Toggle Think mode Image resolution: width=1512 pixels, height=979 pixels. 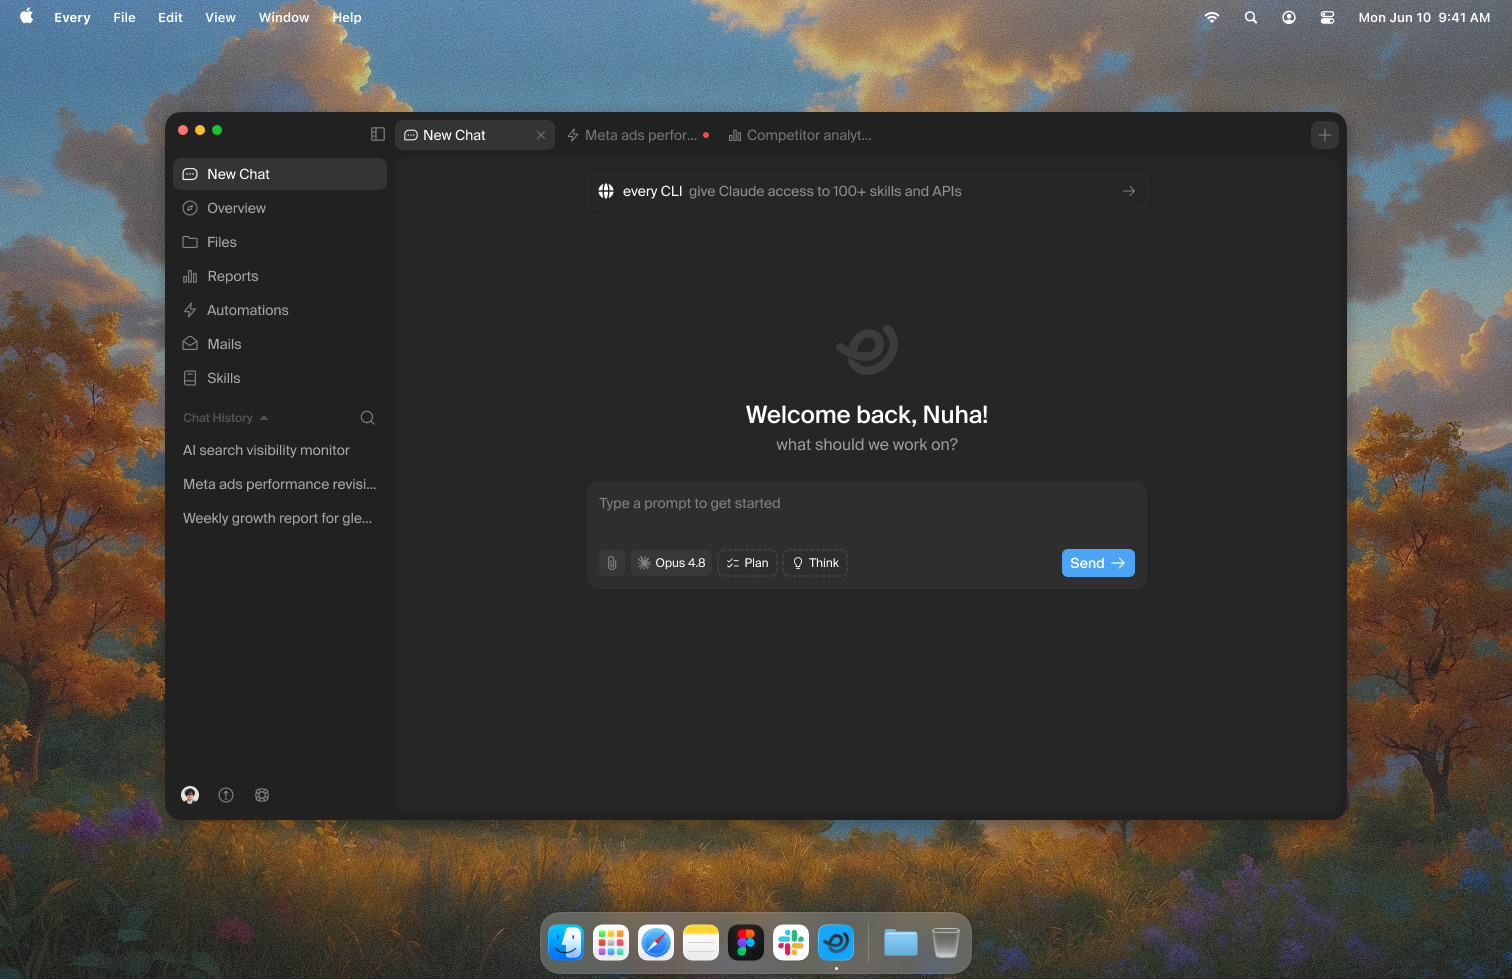point(815,563)
